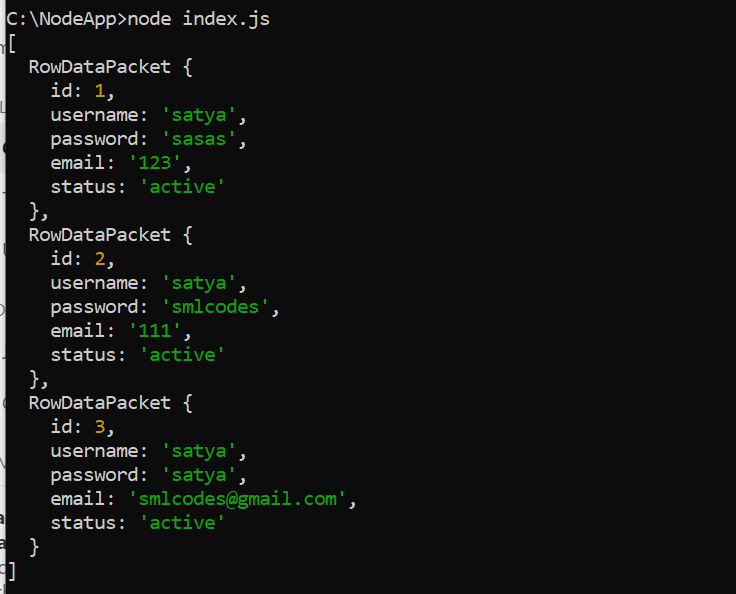This screenshot has height=594, width=736.
Task: Select the first RowDataPacket label
Action: pyautogui.click(x=100, y=67)
